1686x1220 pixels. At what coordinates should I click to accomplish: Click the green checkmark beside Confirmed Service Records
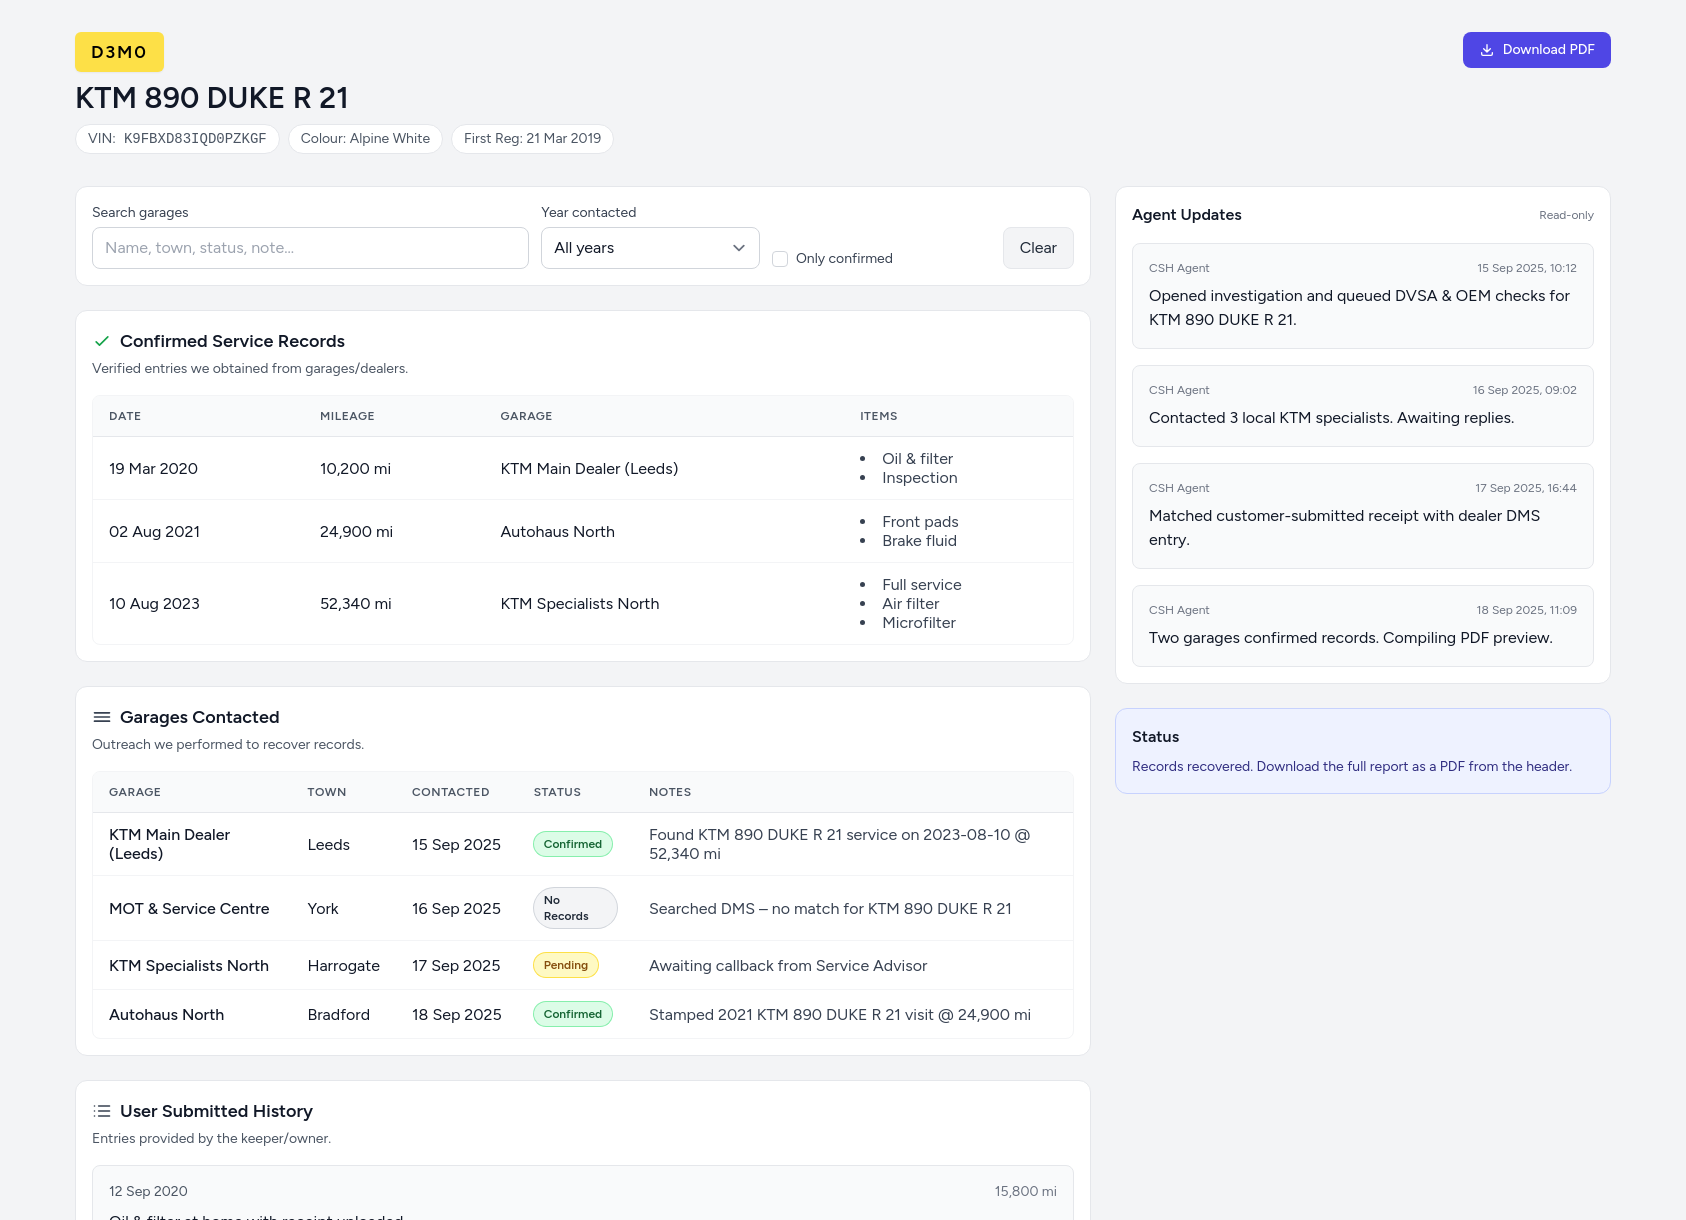click(102, 341)
